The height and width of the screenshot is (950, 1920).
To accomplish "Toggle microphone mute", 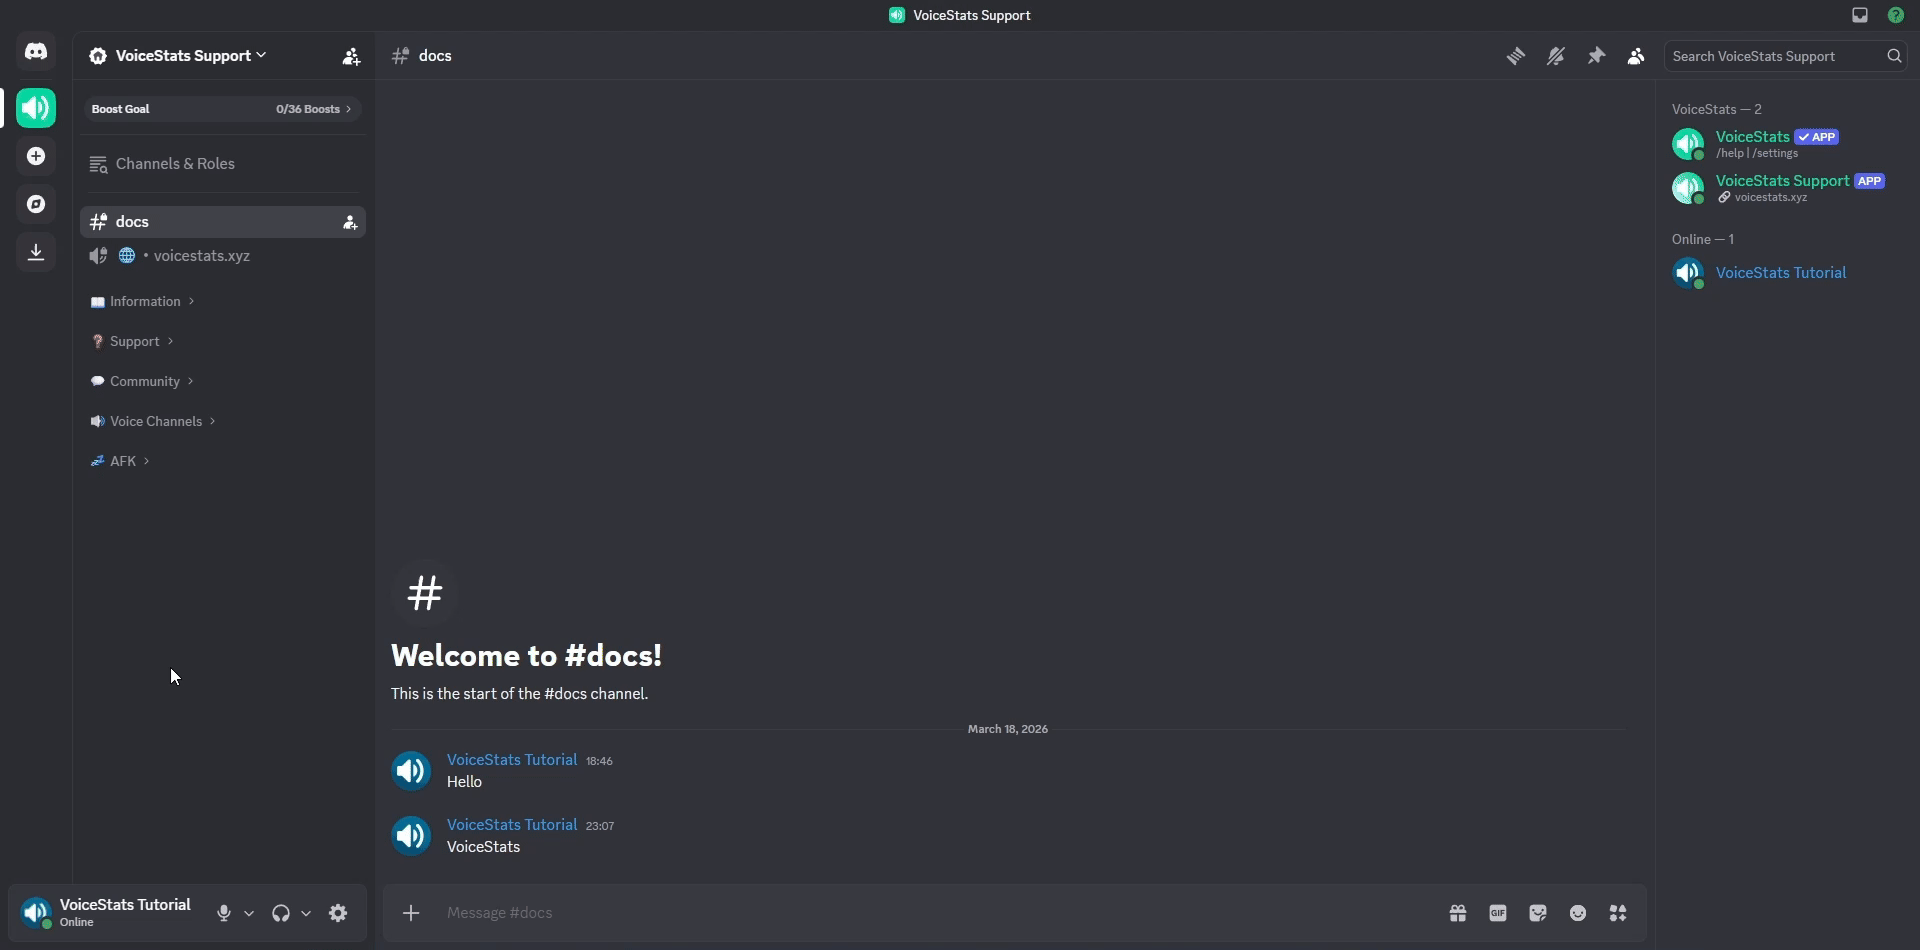I will click(224, 913).
